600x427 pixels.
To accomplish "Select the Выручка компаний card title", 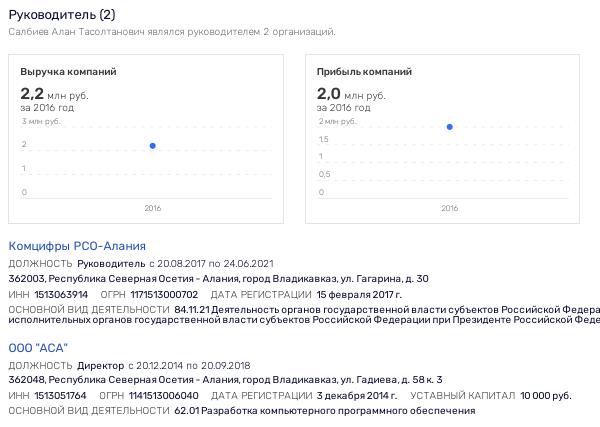I will click(68, 73).
